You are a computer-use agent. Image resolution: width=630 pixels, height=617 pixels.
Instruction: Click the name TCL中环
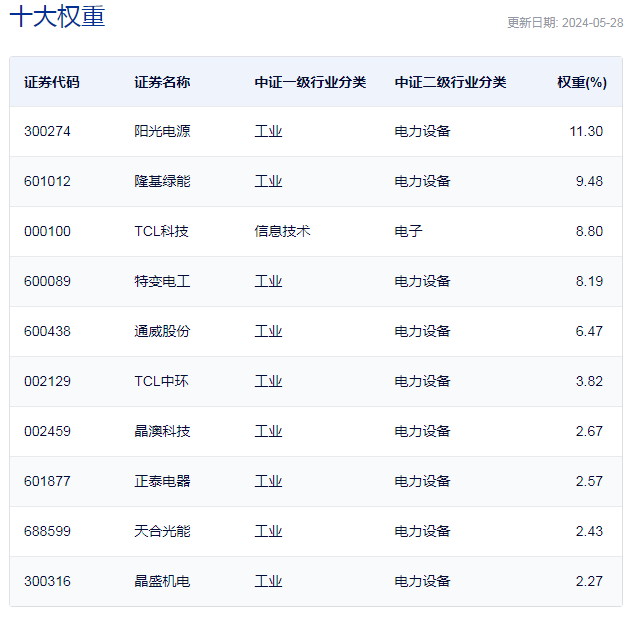point(162,381)
